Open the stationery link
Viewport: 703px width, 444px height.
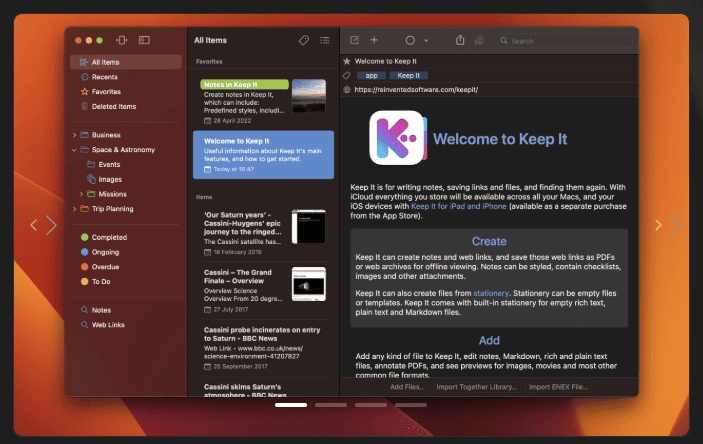click(x=491, y=293)
